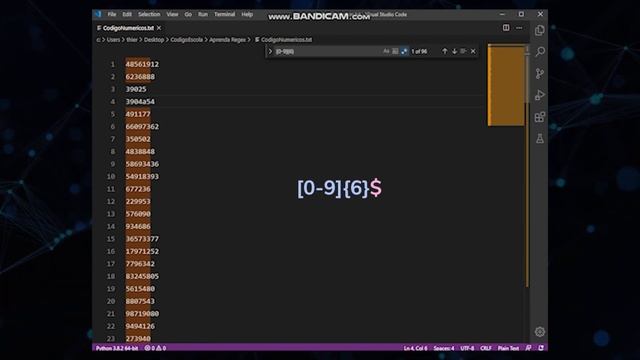Screen dimensions: 640x360
Task: Click line 3 text 39025
Action: (136, 89)
